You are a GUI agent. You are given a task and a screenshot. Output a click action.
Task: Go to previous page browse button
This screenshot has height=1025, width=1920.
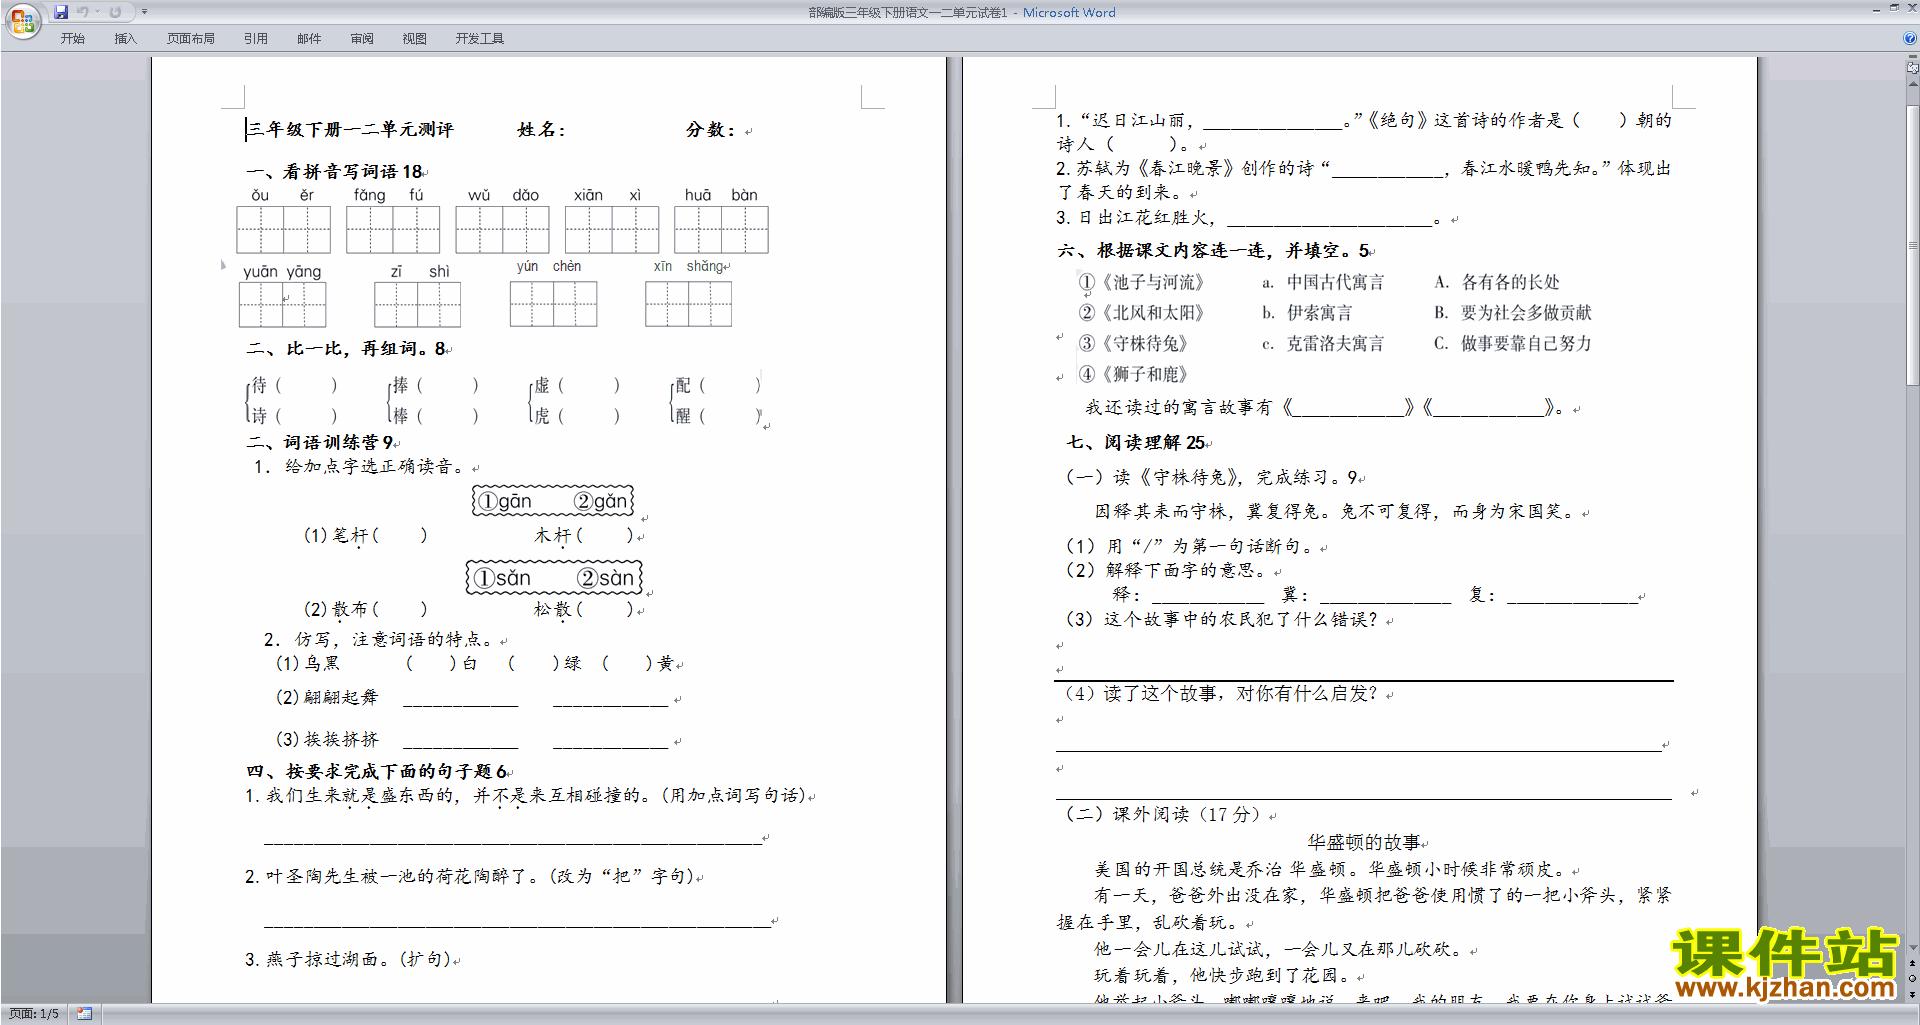(1912, 963)
